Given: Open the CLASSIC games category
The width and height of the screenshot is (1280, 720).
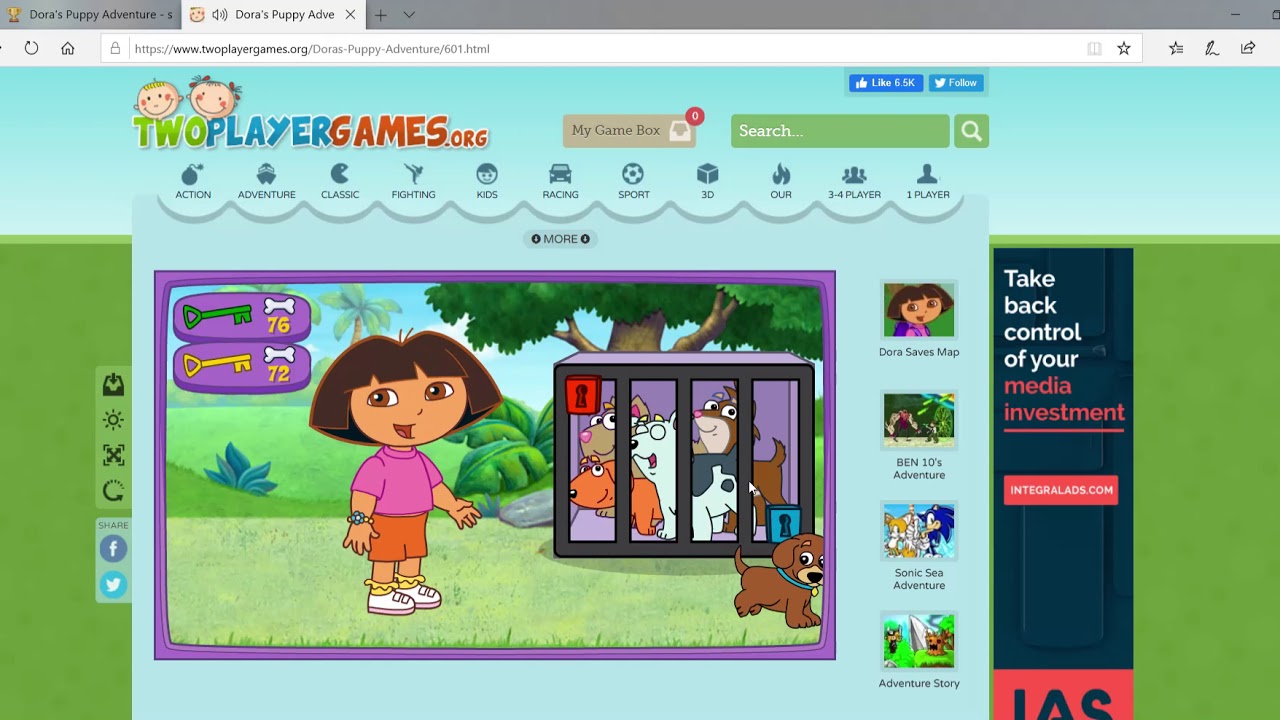Looking at the screenshot, I should [x=340, y=181].
